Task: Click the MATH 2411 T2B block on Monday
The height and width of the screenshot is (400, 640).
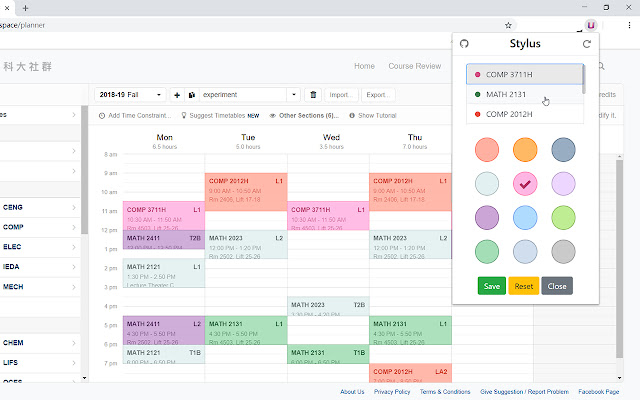Action: pos(164,240)
